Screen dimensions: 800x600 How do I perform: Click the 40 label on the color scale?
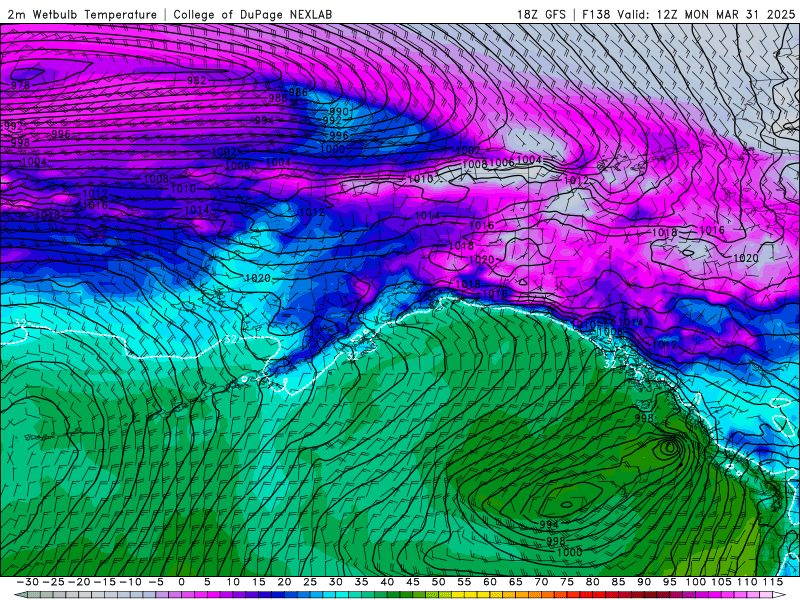click(x=387, y=582)
